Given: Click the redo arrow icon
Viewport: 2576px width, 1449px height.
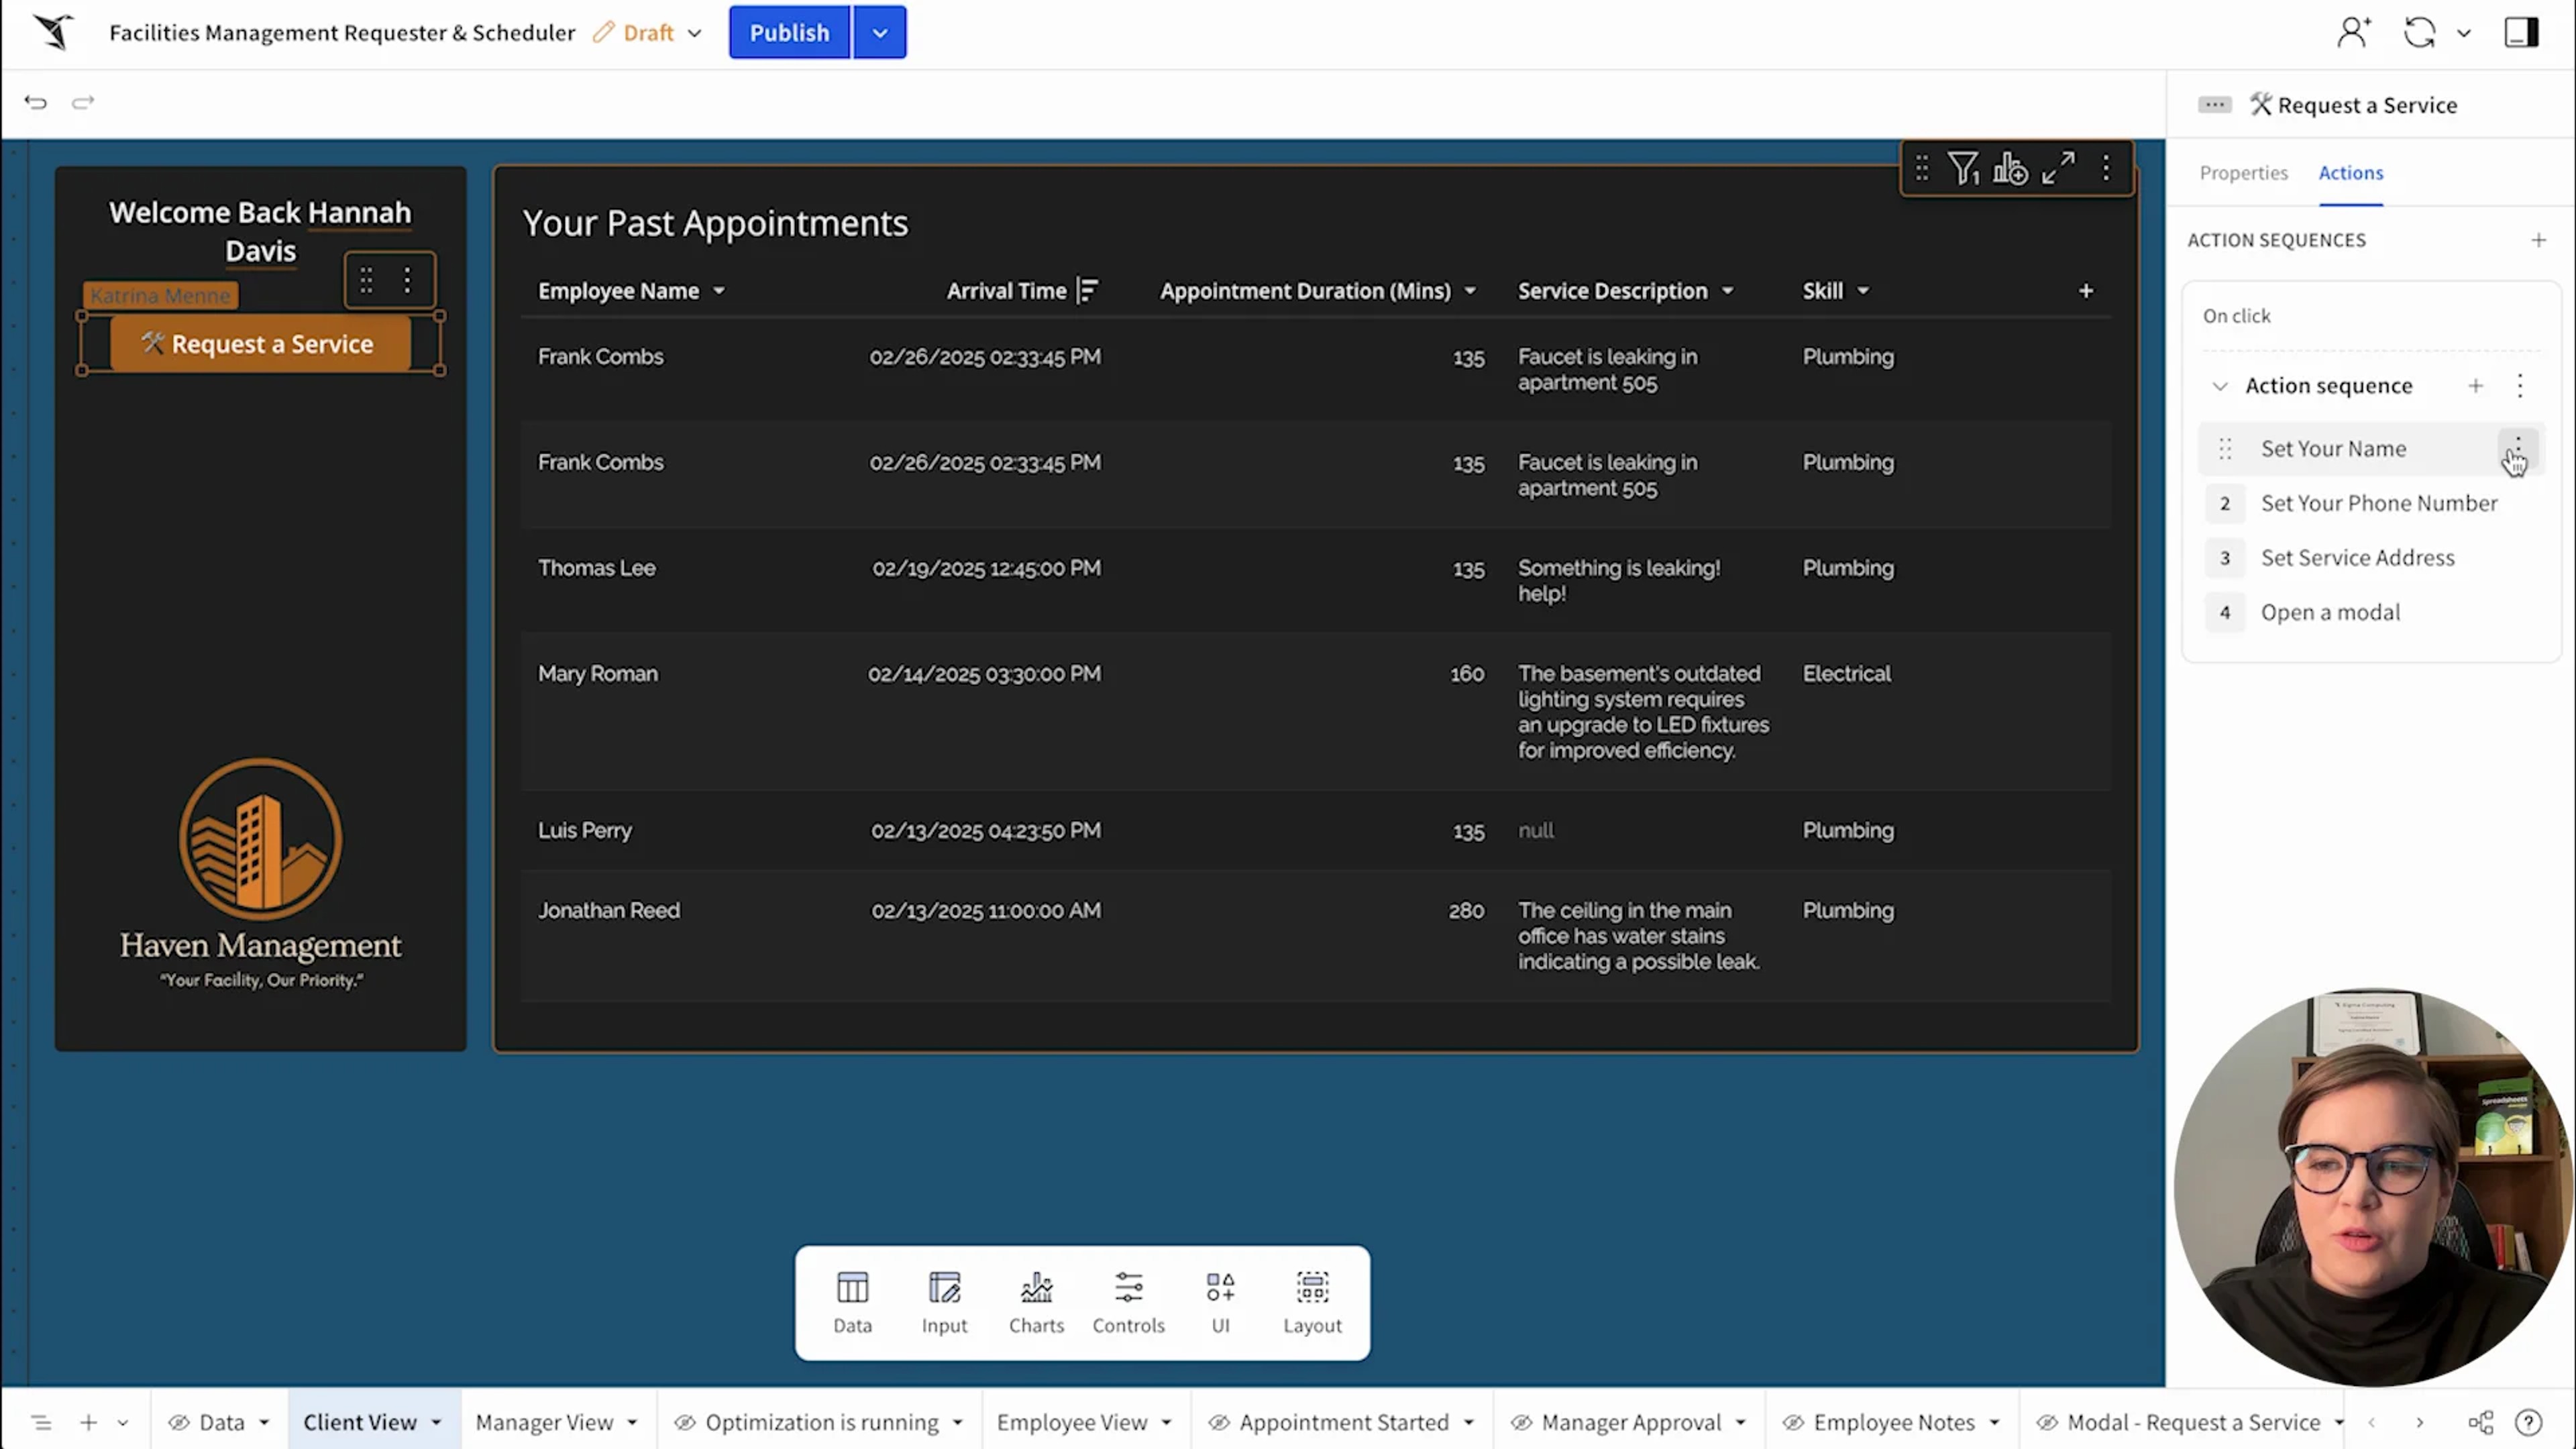Looking at the screenshot, I should 83,102.
